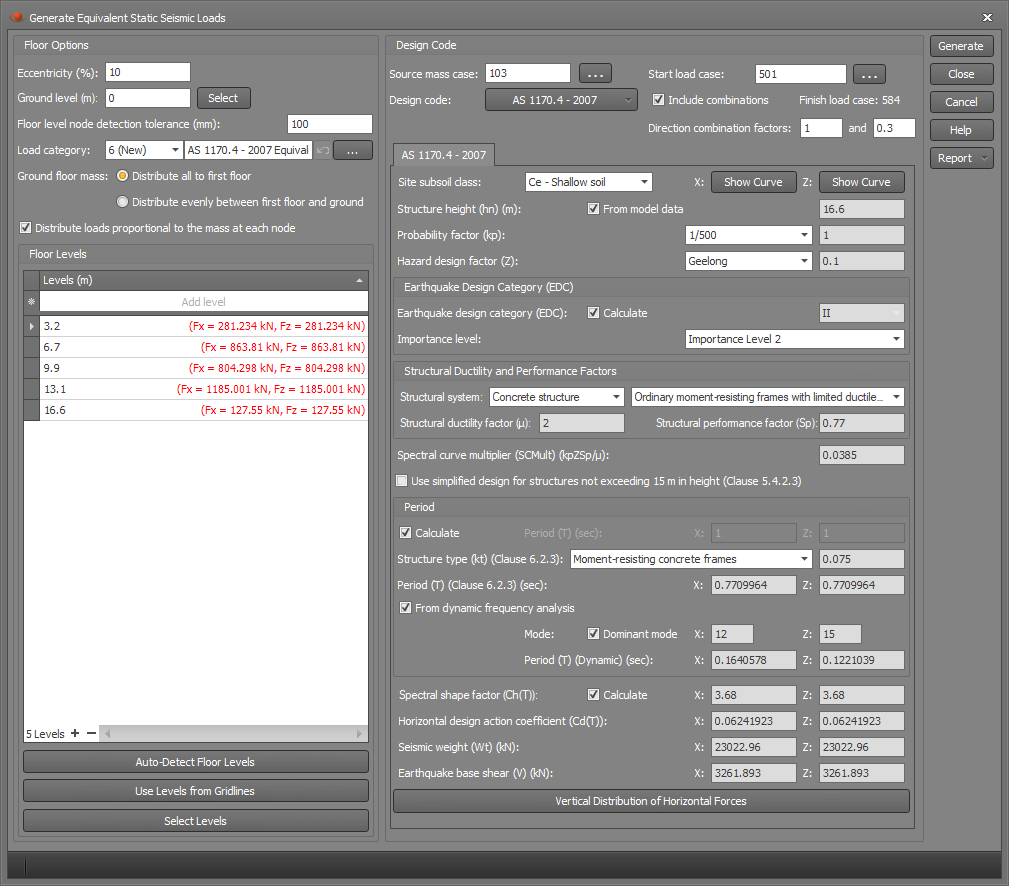Open Start load case browse button
The width and height of the screenshot is (1009, 886).
(869, 74)
